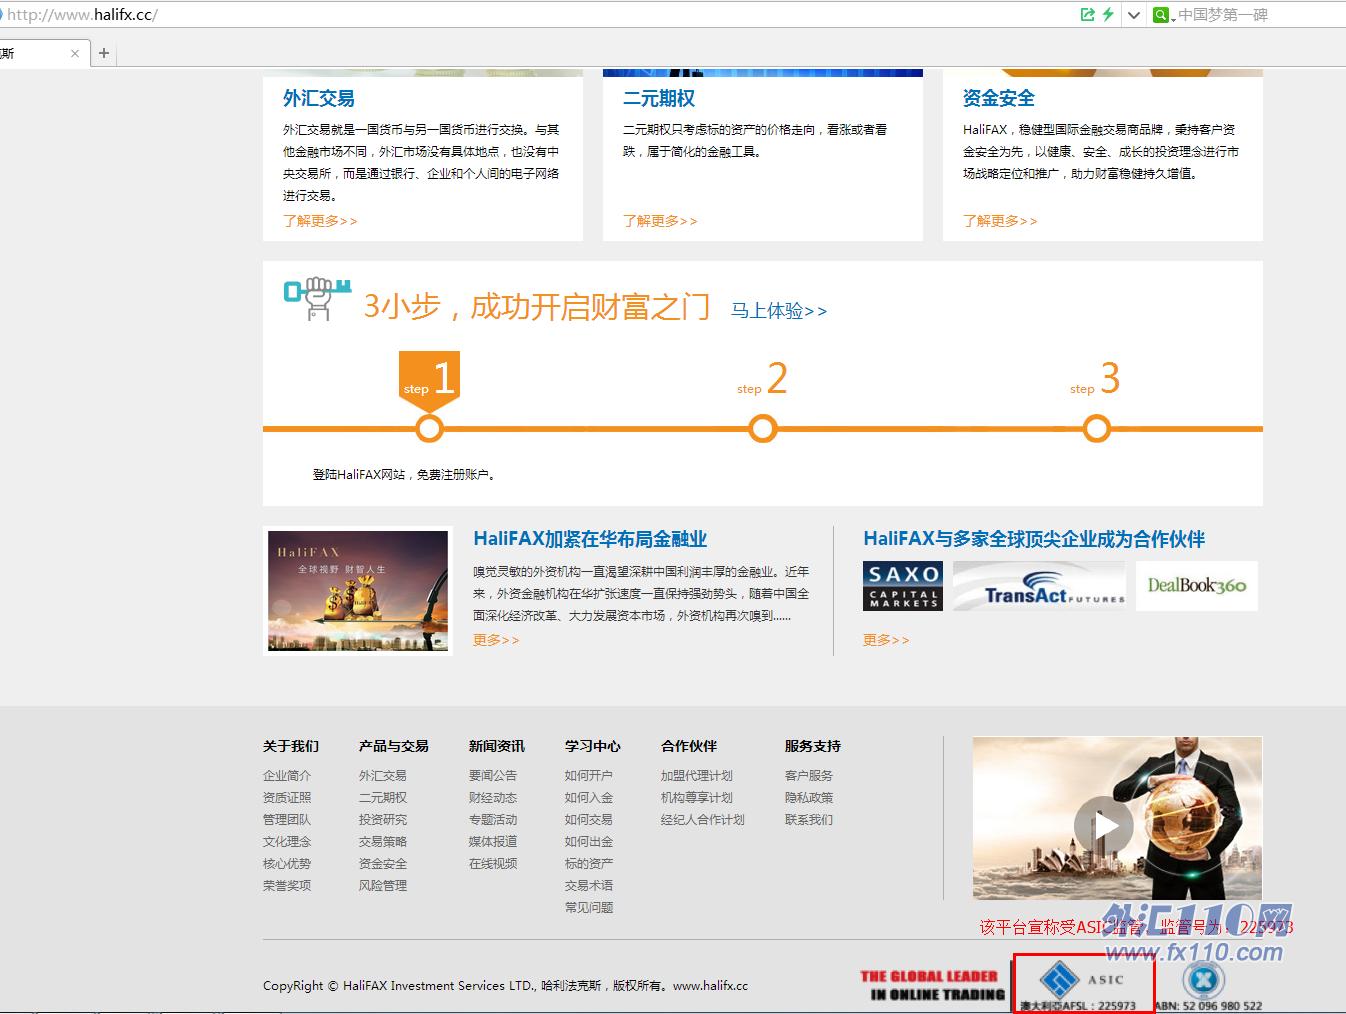
Task: Open the HaliFAX money bags news thumbnail
Action: click(358, 591)
